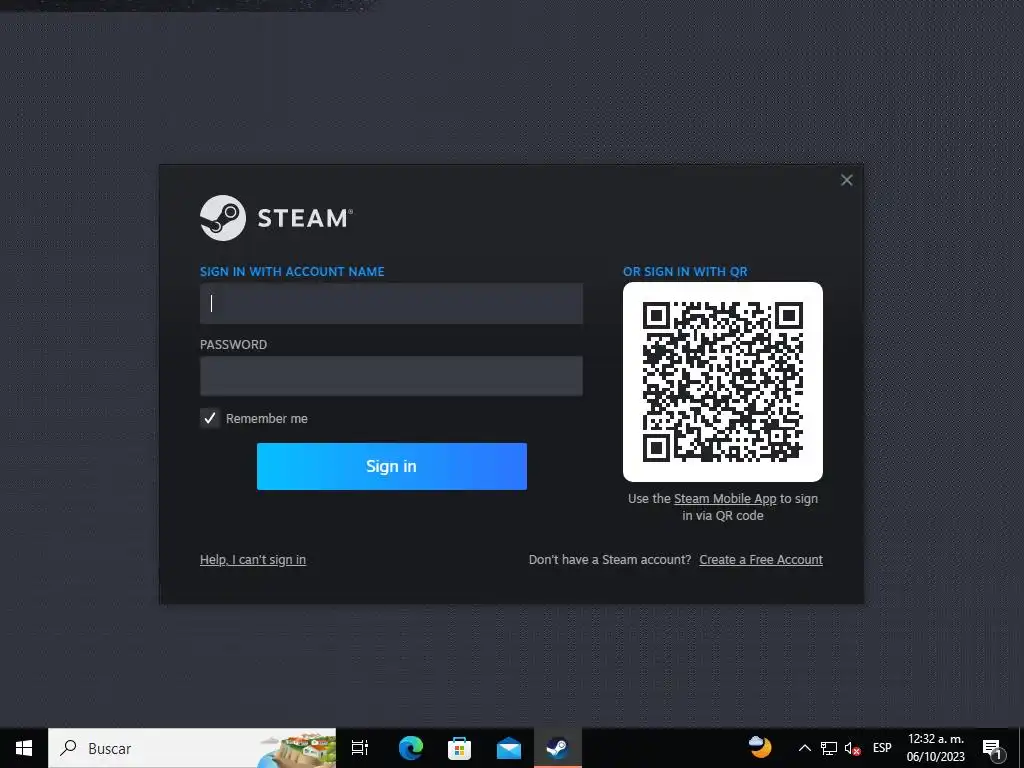Viewport: 1024px width, 768px height.
Task: Click the PASSWORD label text
Action: [233, 345]
